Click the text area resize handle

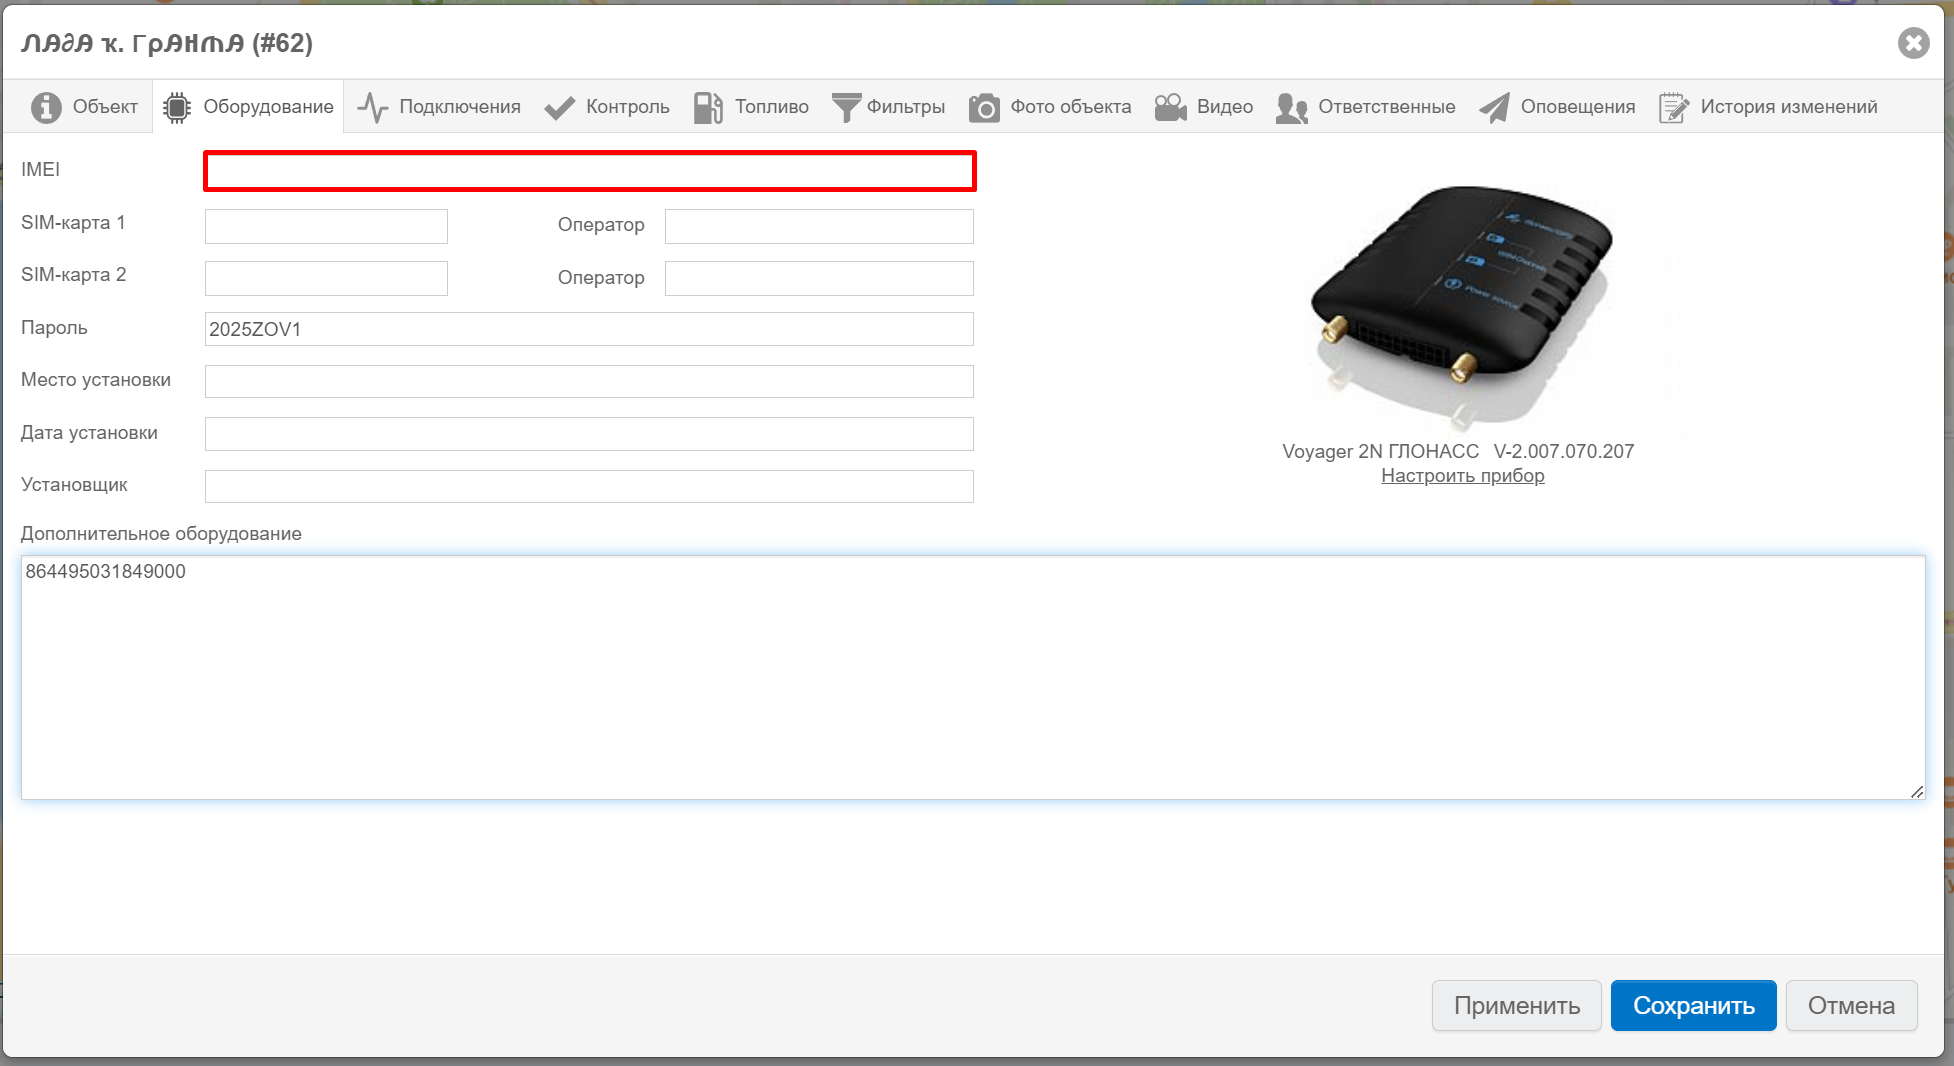[x=1916, y=791]
